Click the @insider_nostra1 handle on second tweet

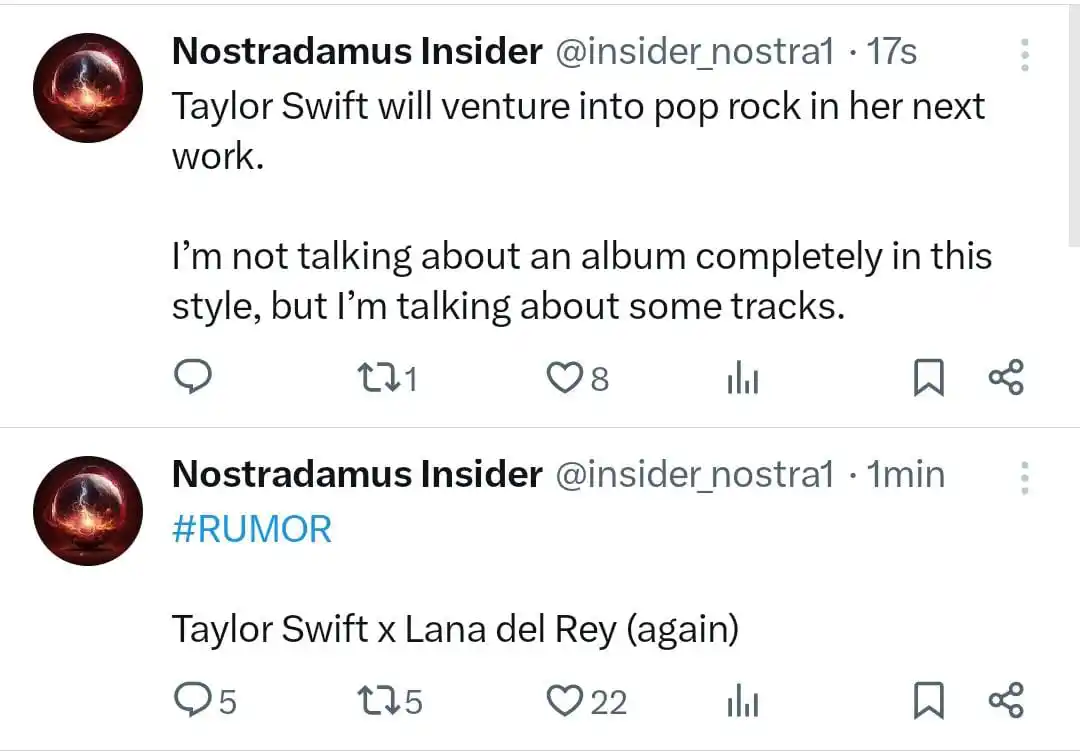coord(693,475)
